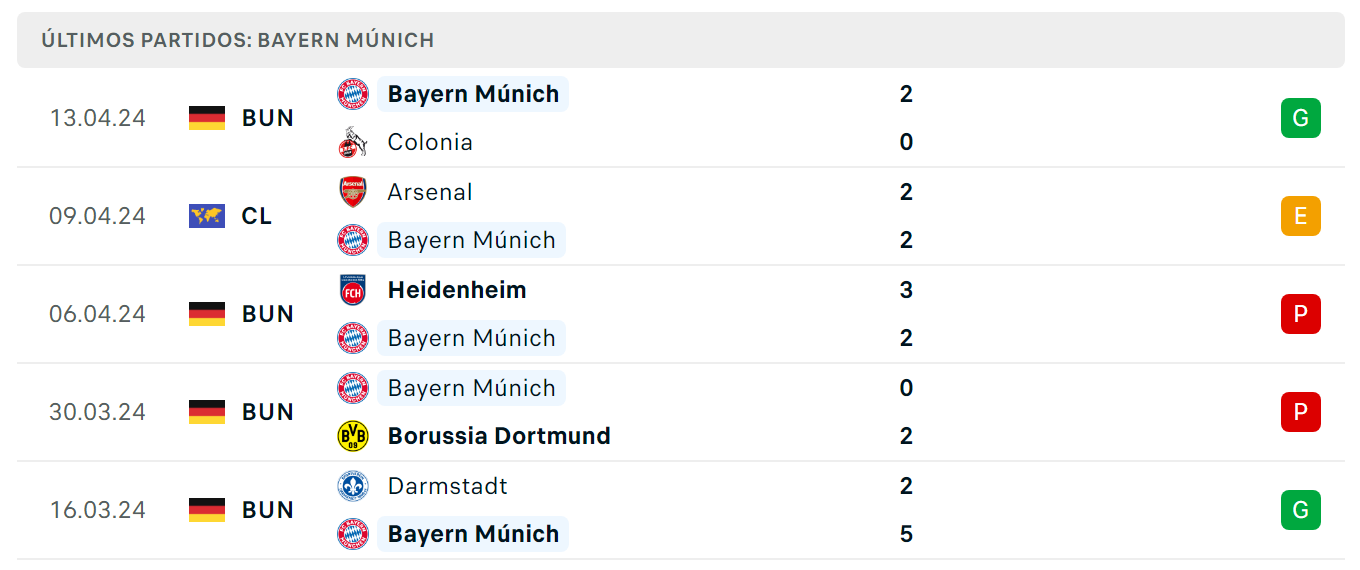Click red P badge for Dortmund match
The width and height of the screenshot is (1360, 570).
(1300, 412)
